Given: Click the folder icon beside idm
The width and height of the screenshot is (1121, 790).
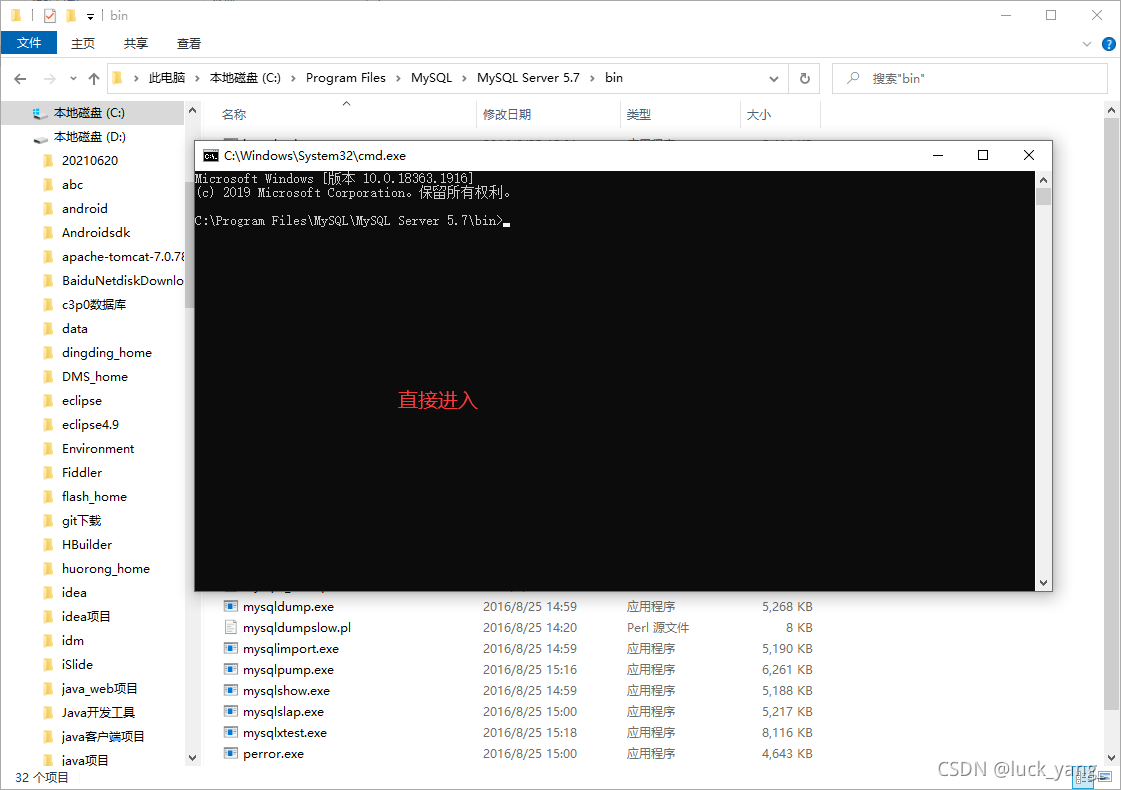Looking at the screenshot, I should [48, 641].
